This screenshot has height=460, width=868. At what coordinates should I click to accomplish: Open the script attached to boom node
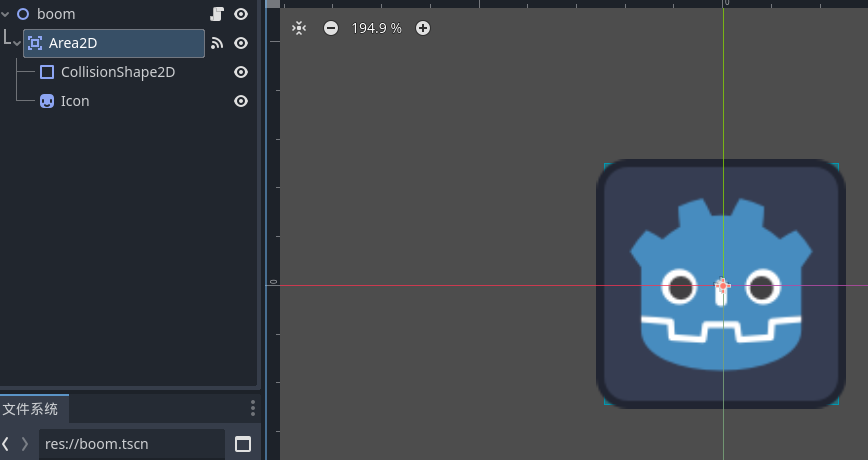pyautogui.click(x=216, y=14)
